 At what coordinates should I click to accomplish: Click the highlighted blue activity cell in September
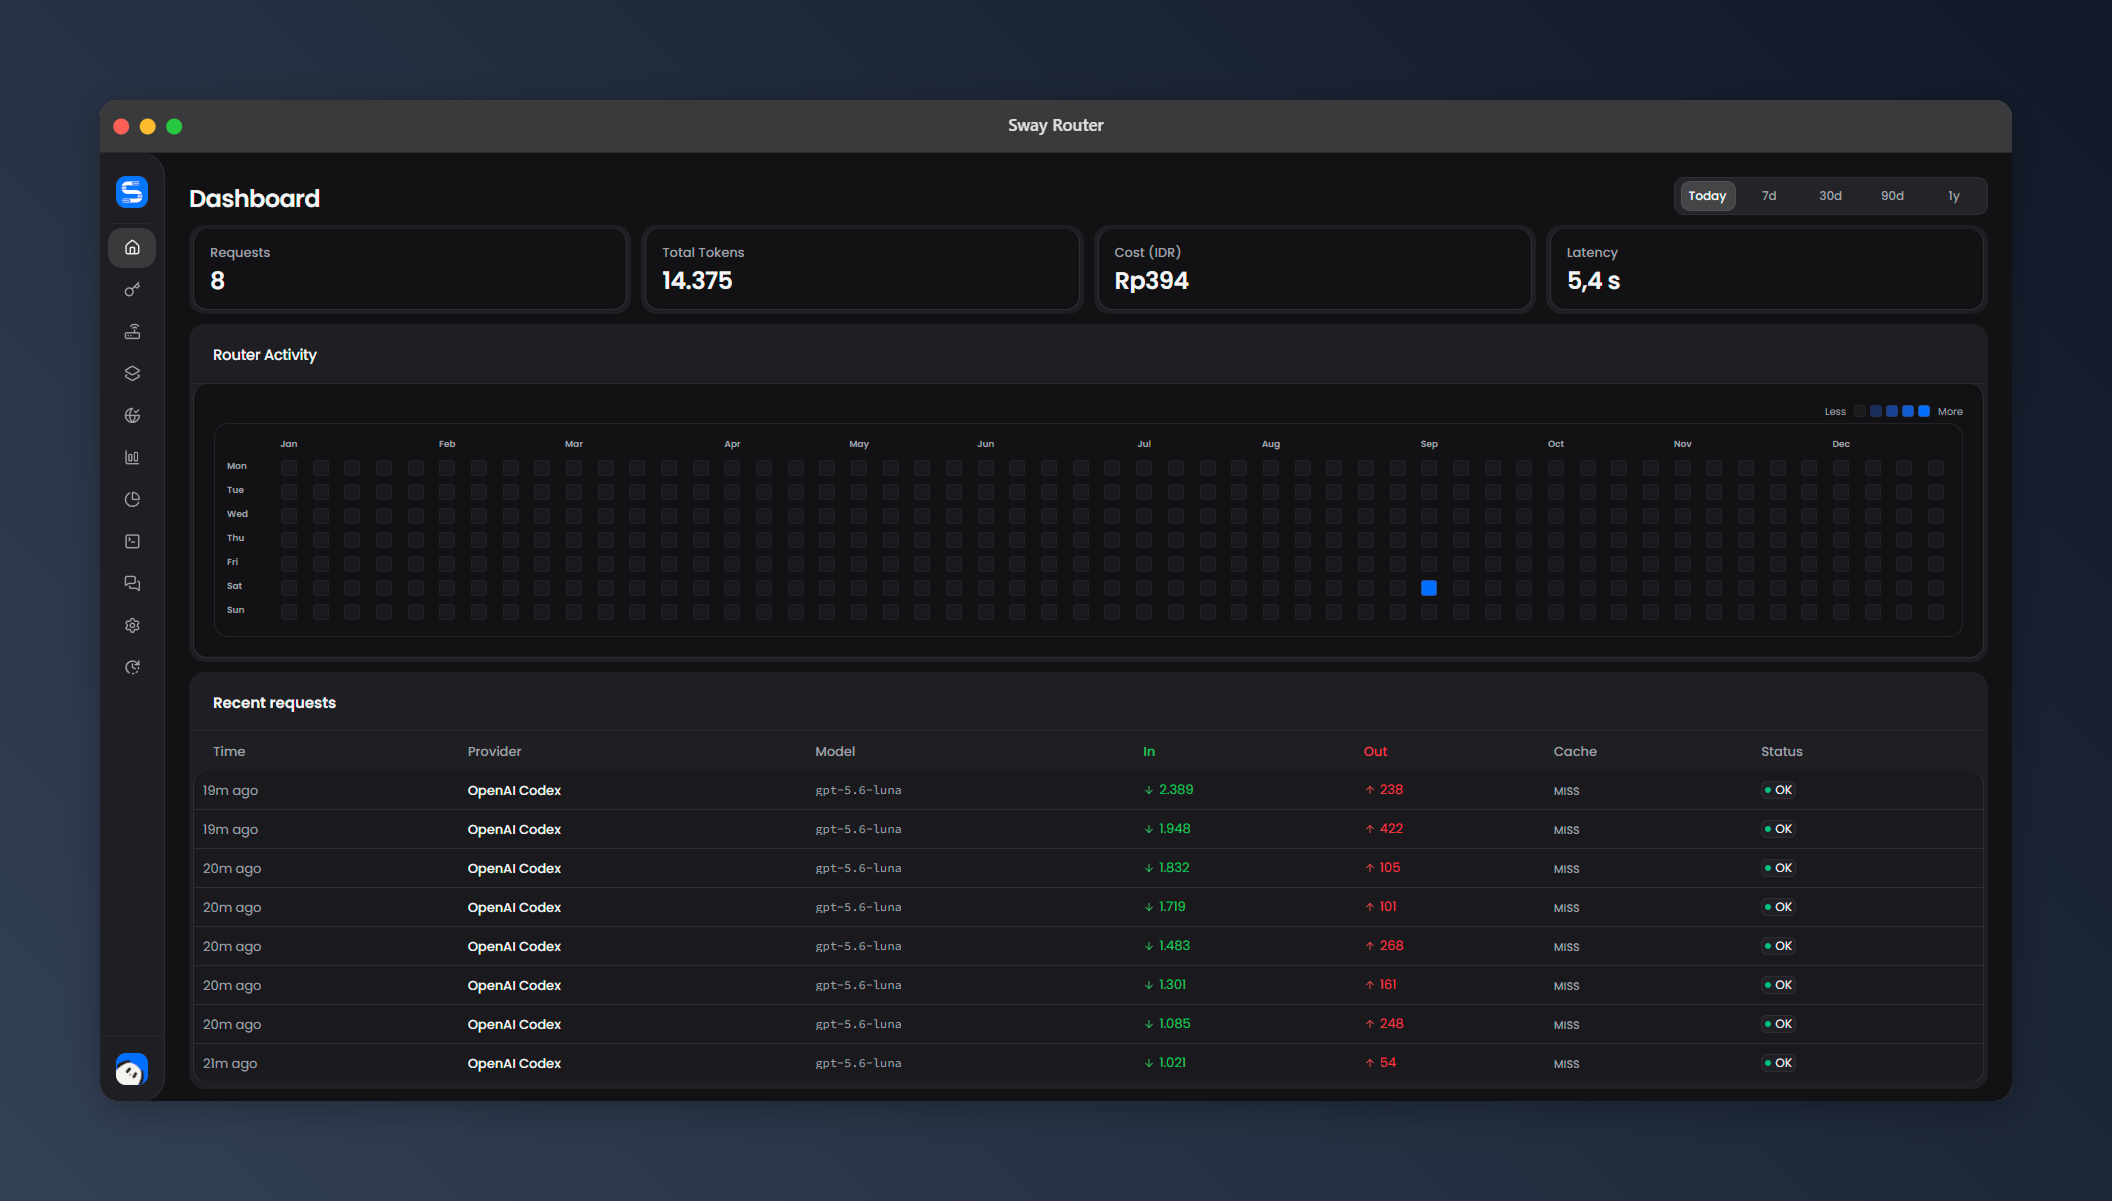pyautogui.click(x=1429, y=588)
